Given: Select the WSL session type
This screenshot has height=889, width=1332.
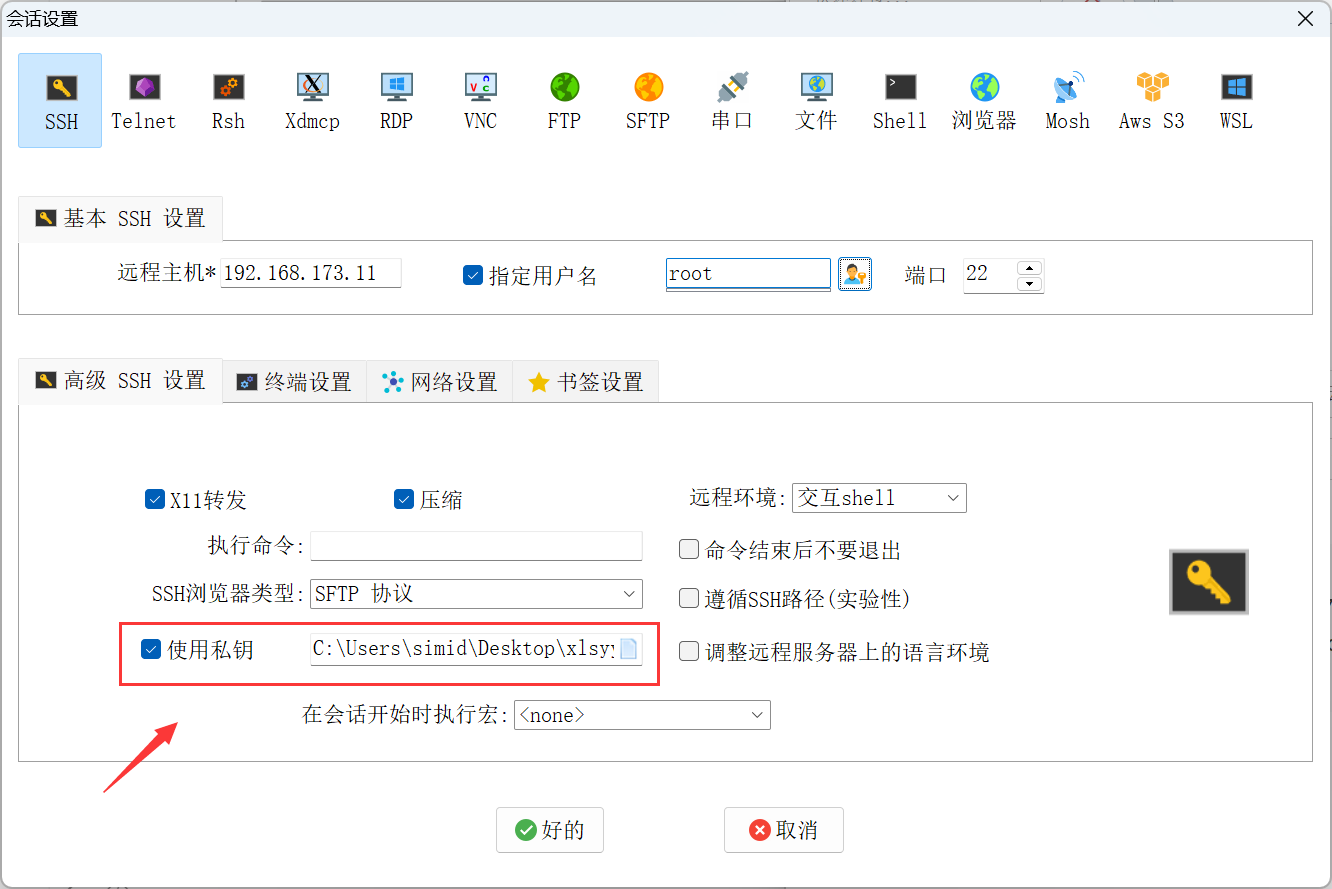Looking at the screenshot, I should (x=1235, y=101).
